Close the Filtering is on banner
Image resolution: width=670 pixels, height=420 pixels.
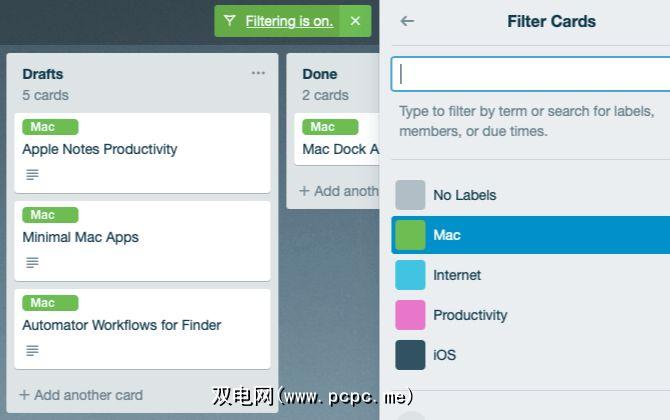tap(355, 21)
